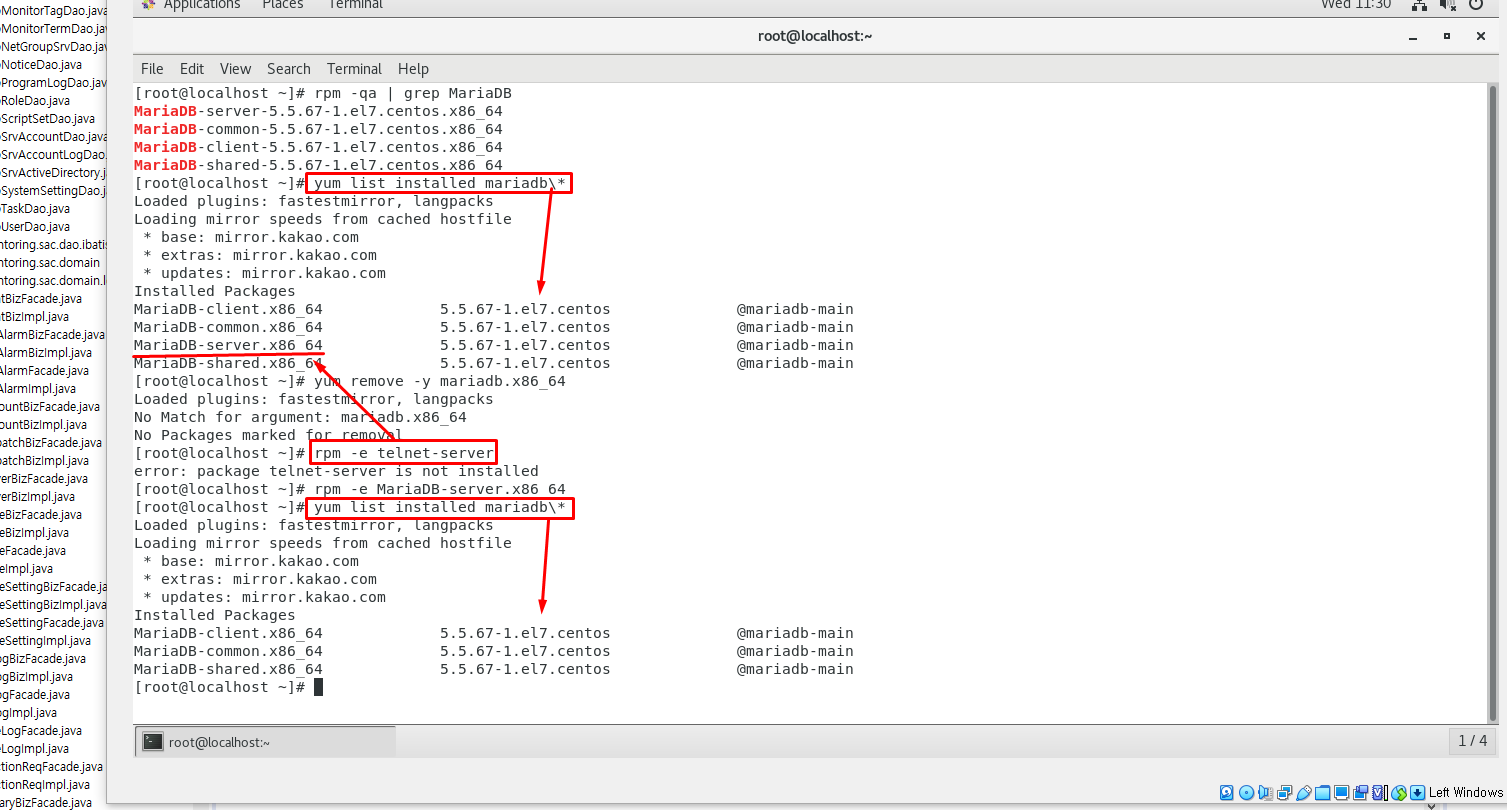
Task: Click the VirtualBox CPU virtualization V icon
Action: point(1379,793)
